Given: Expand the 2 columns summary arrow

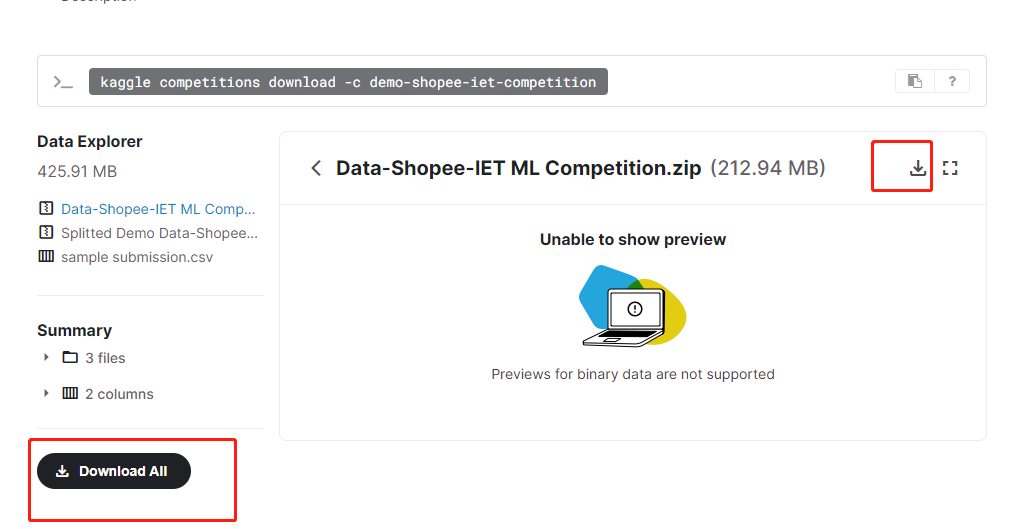Looking at the screenshot, I should click(46, 393).
